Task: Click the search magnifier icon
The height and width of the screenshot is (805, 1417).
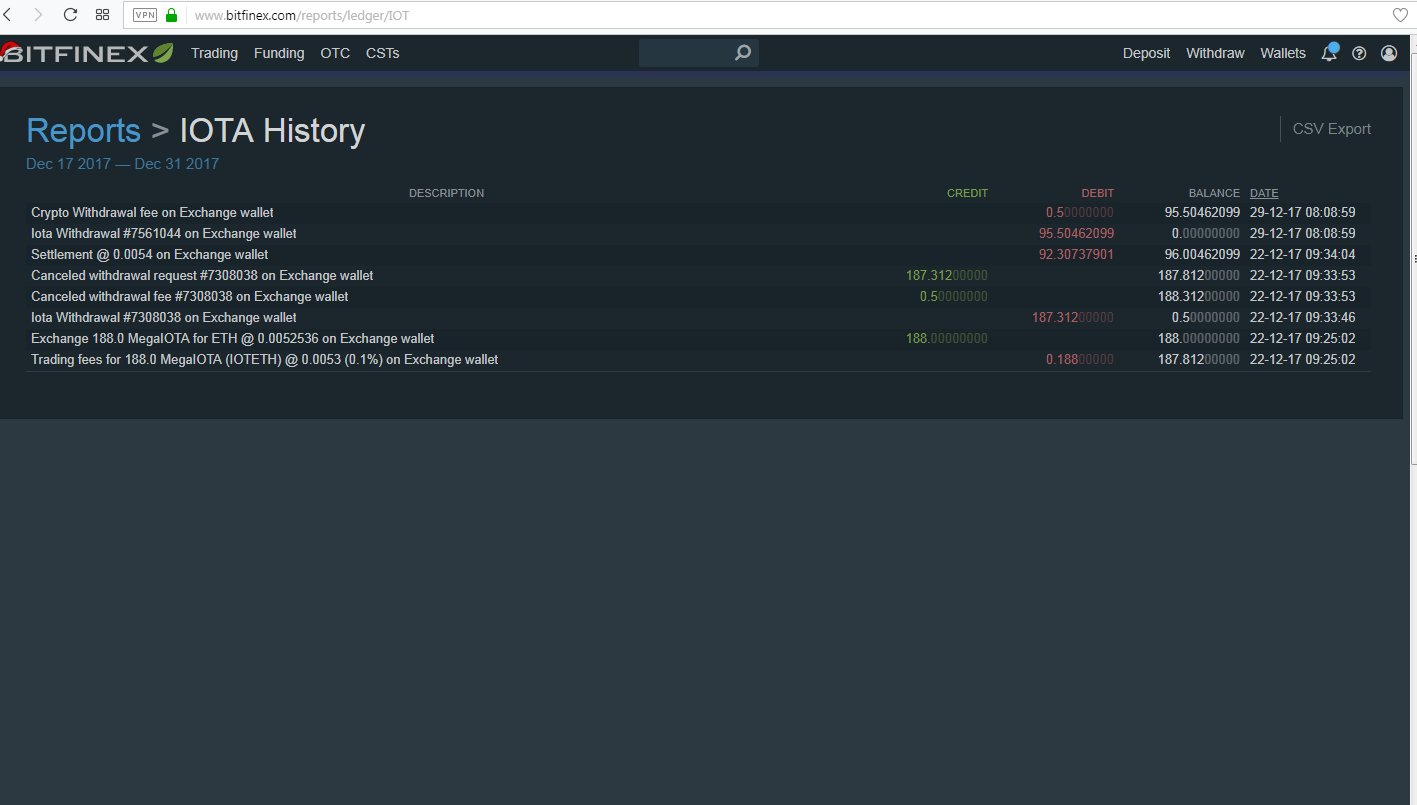Action: tap(743, 53)
